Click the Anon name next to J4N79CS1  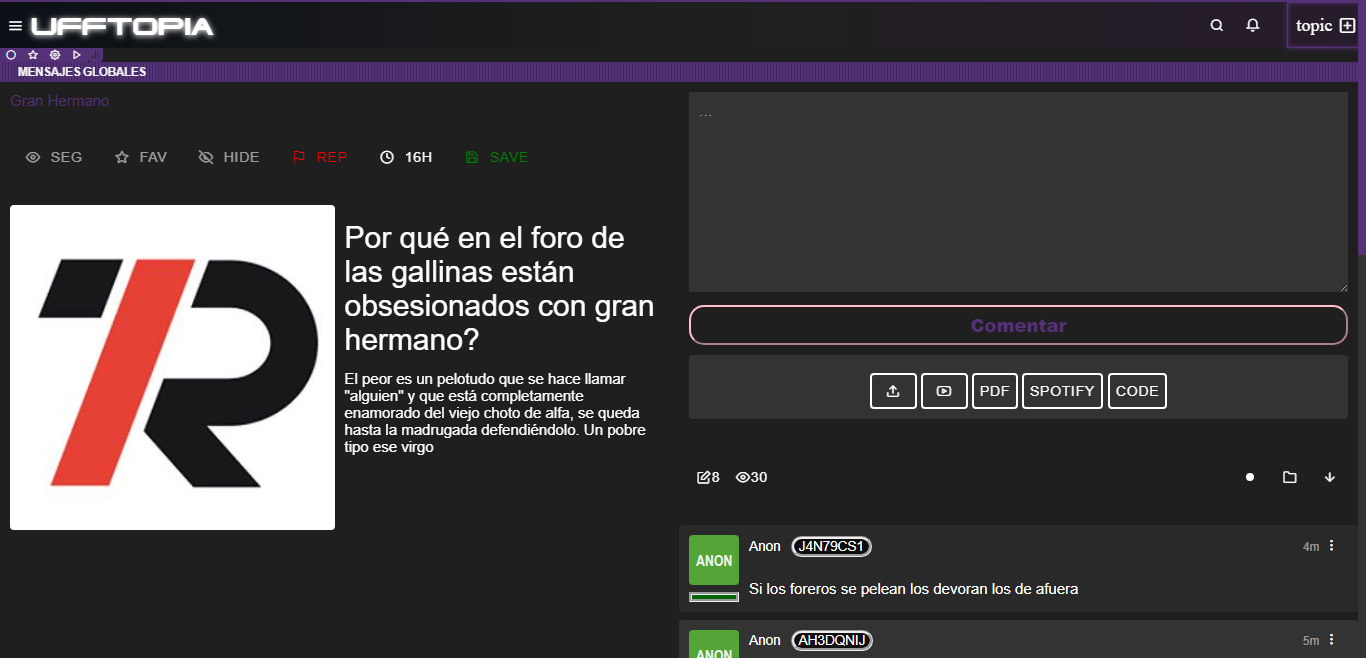[765, 546]
